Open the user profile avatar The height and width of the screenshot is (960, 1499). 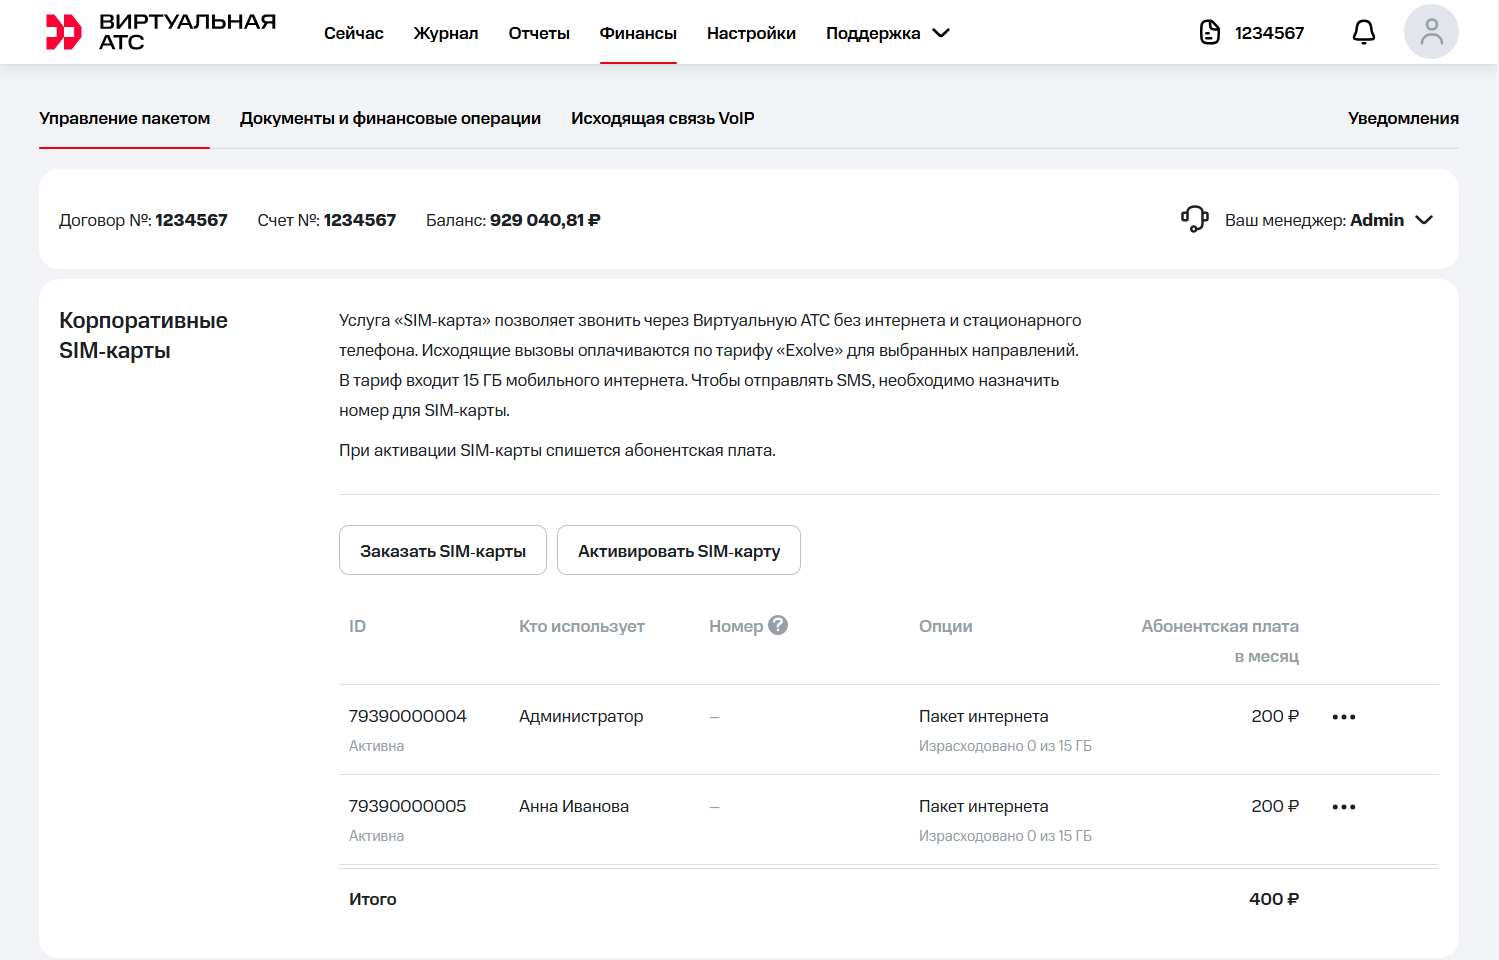[x=1430, y=32]
